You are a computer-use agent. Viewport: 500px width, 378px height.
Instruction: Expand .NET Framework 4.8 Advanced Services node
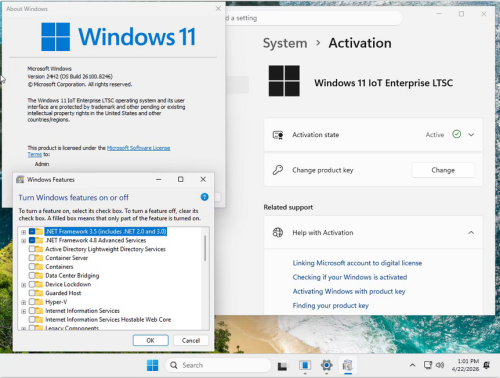23,241
